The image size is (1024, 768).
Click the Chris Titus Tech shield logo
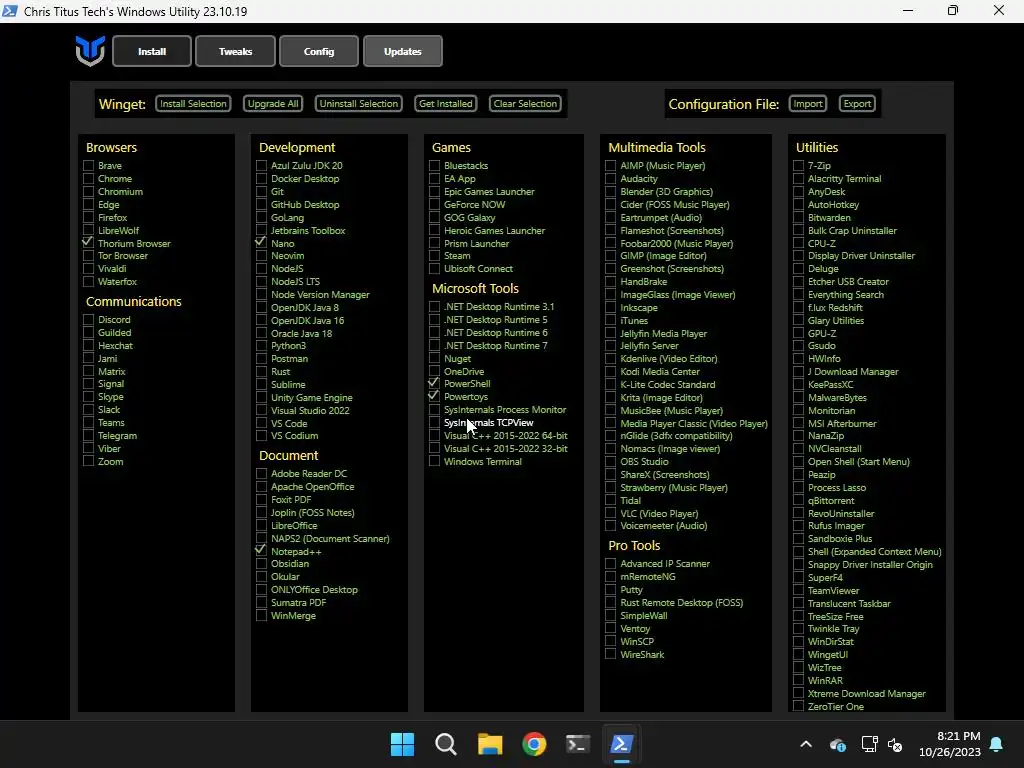pos(90,51)
